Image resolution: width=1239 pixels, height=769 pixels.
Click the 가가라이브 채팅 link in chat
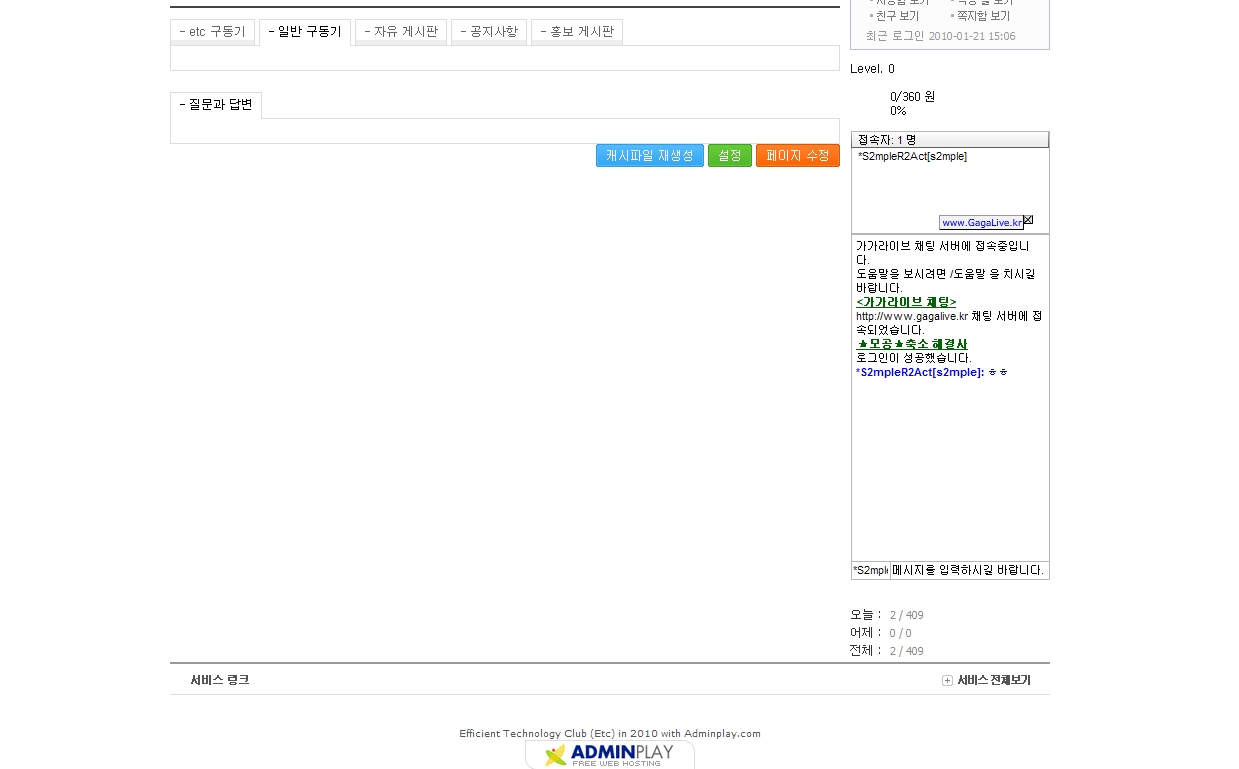click(906, 302)
